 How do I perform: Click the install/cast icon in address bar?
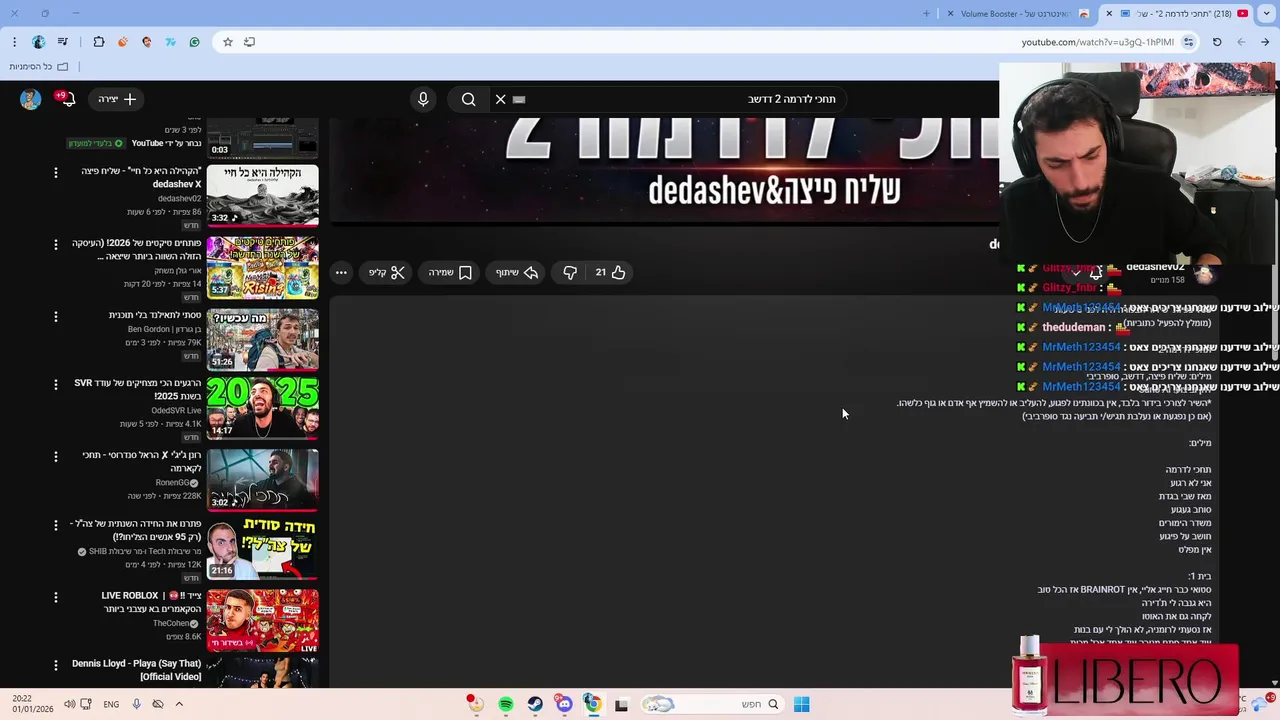[x=249, y=42]
